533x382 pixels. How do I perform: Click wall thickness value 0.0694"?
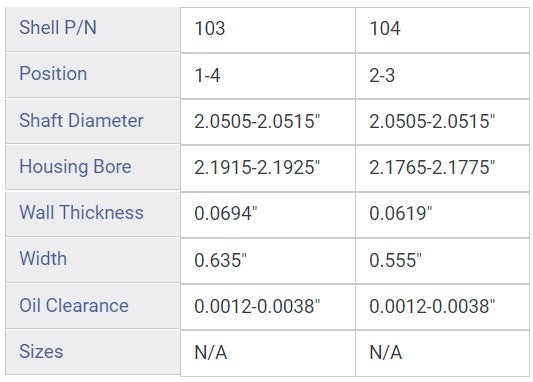click(x=268, y=214)
